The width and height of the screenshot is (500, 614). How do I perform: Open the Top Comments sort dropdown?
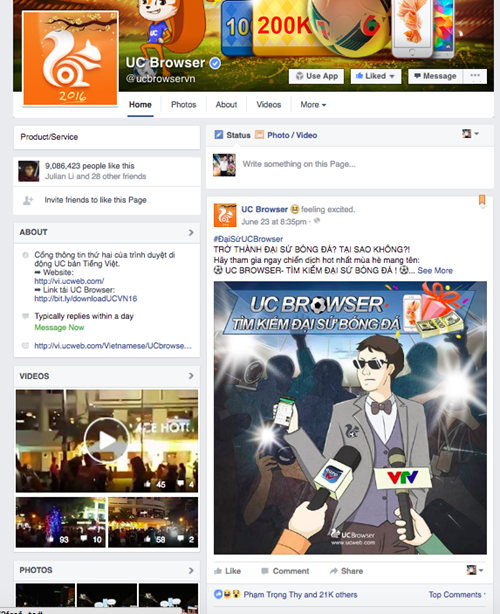coord(457,595)
